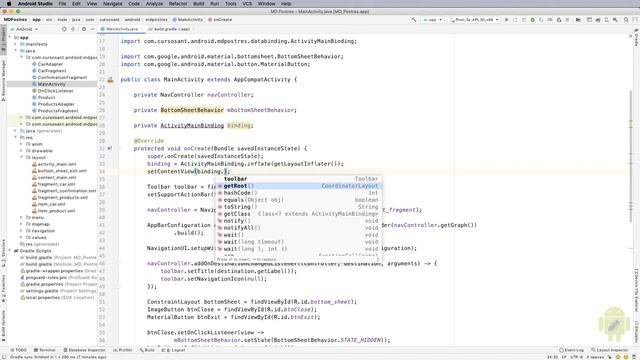Open the TODO tool window
This screenshot has height=360, width=640.
(x=18, y=350)
